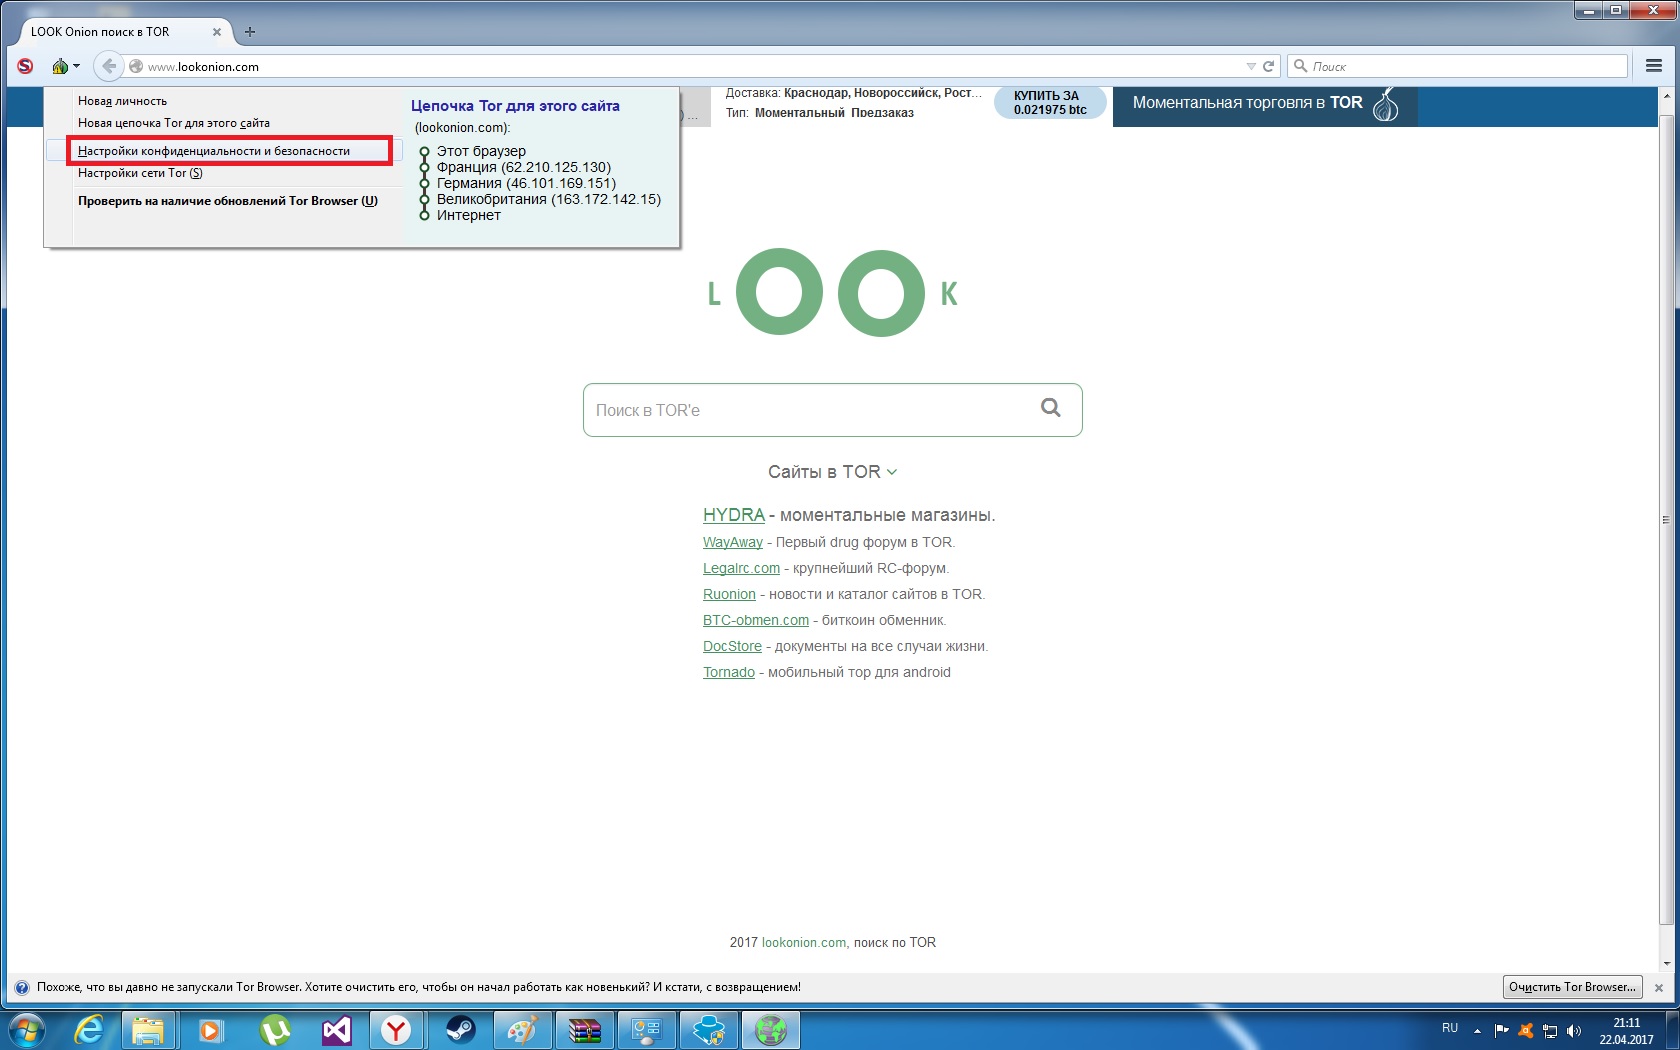Image resolution: width=1680 pixels, height=1050 pixels.
Task: Choose 'Новая личность' from the Tor menu
Action: pyautogui.click(x=123, y=101)
